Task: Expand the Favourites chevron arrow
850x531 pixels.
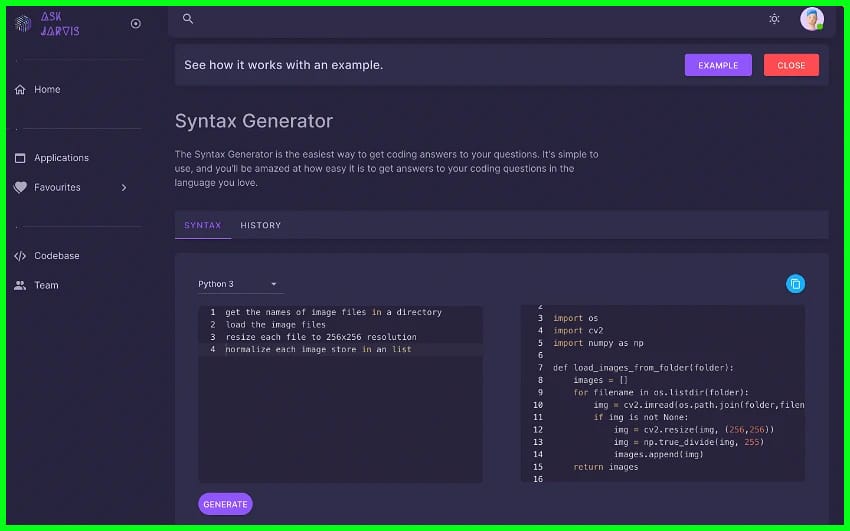Action: tap(124, 187)
